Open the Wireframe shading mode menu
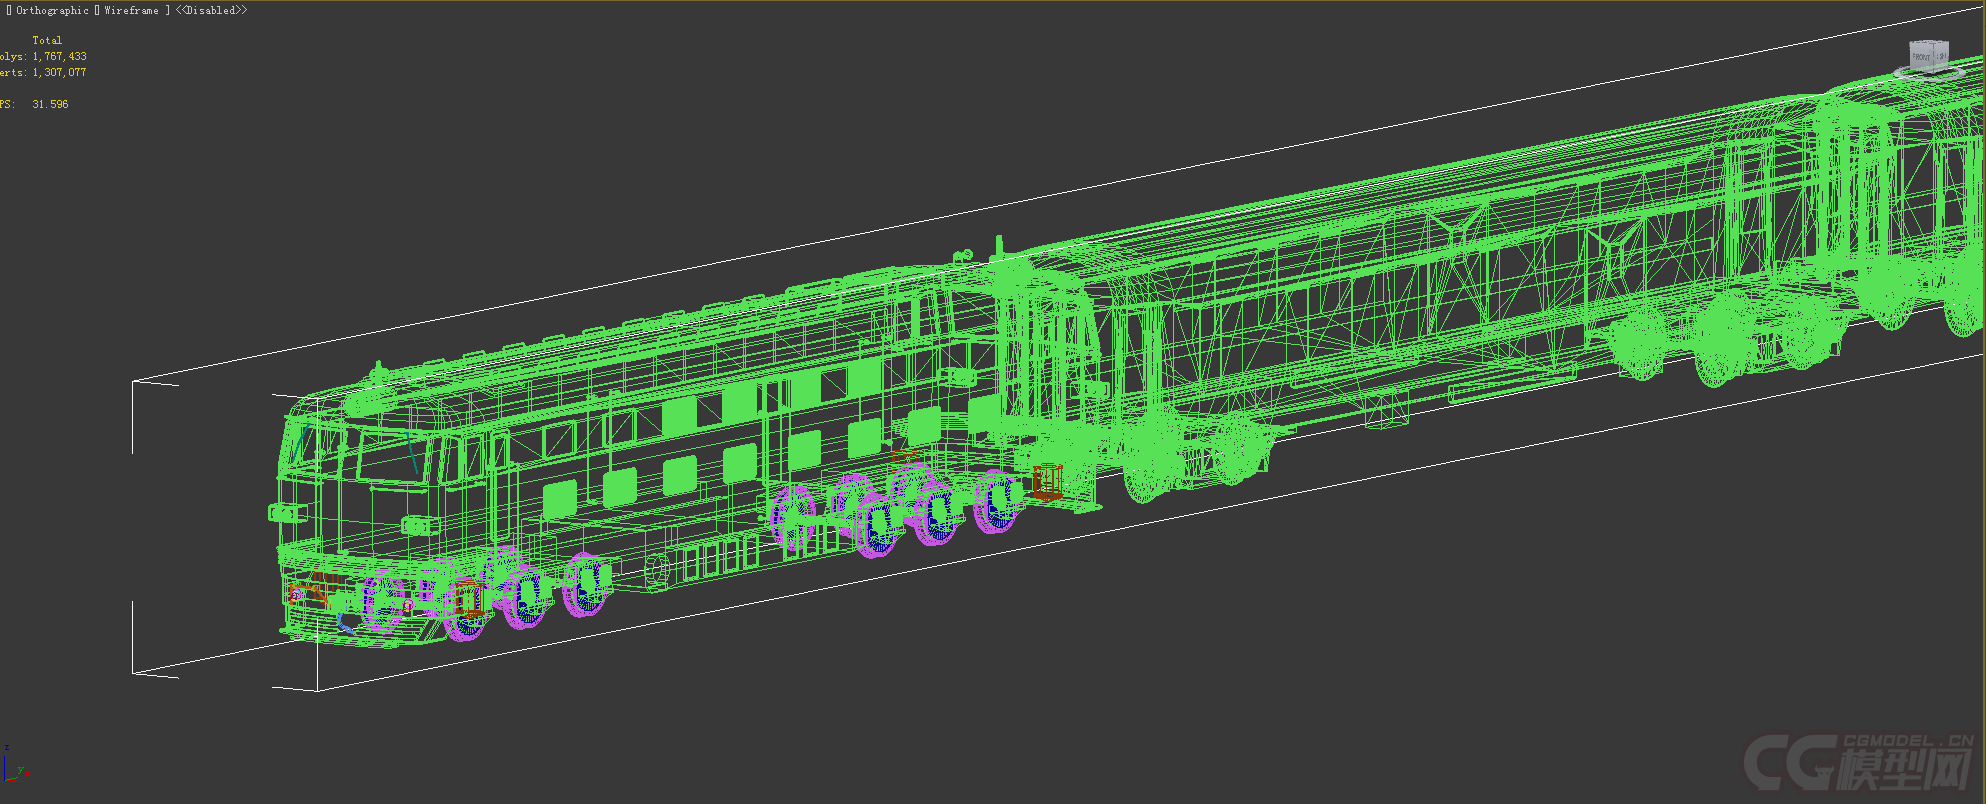 [x=131, y=10]
